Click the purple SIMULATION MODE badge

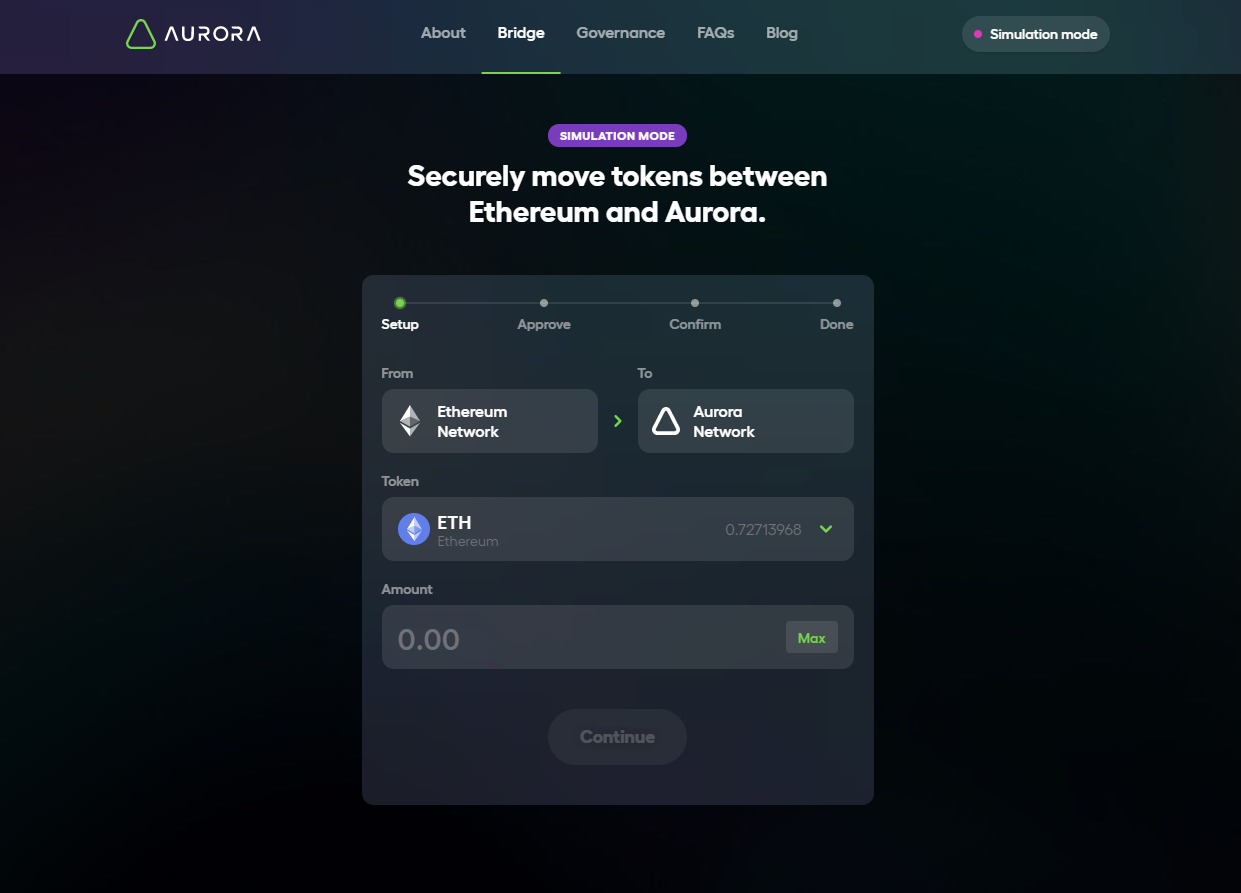click(x=617, y=136)
